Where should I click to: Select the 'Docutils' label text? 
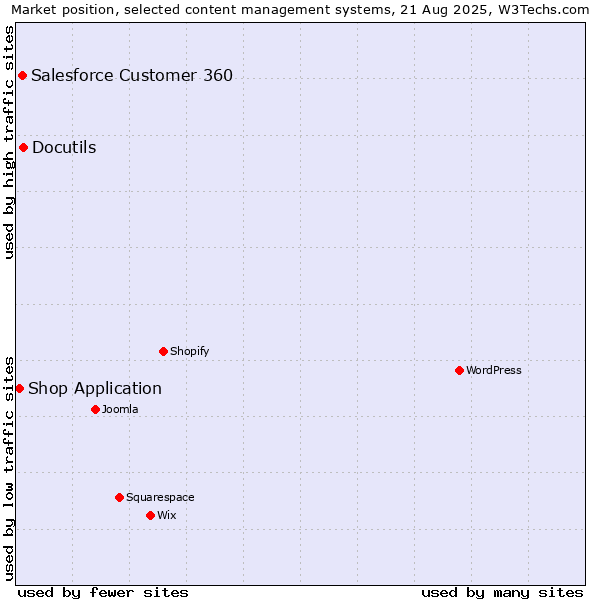point(64,148)
